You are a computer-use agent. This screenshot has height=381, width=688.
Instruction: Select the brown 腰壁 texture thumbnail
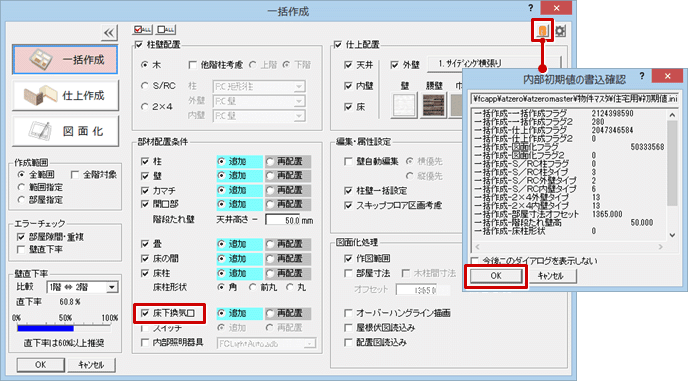pos(434,105)
